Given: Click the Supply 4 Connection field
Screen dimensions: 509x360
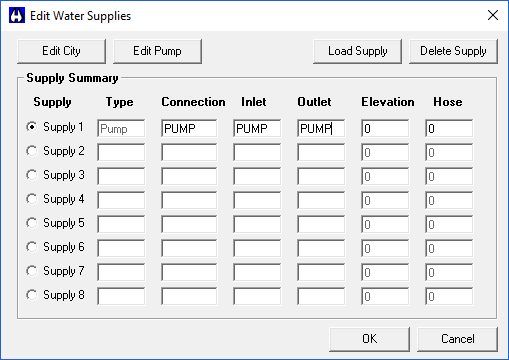Looking at the screenshot, I should click(x=189, y=200).
